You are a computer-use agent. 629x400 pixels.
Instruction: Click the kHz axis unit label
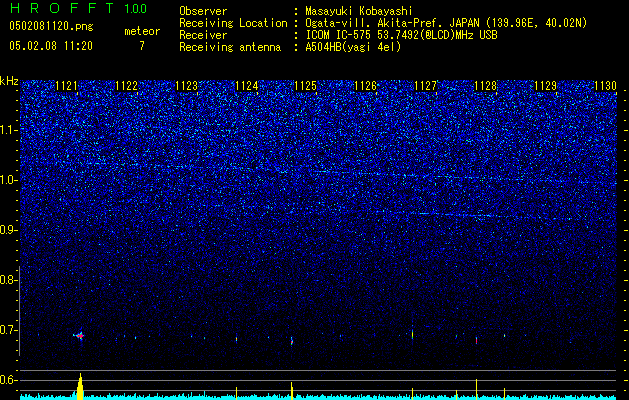[x=9, y=81]
